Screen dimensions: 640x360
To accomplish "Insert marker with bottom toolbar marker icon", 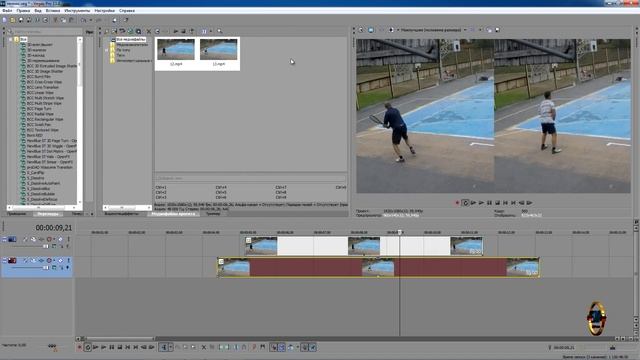I will (x=254, y=347).
